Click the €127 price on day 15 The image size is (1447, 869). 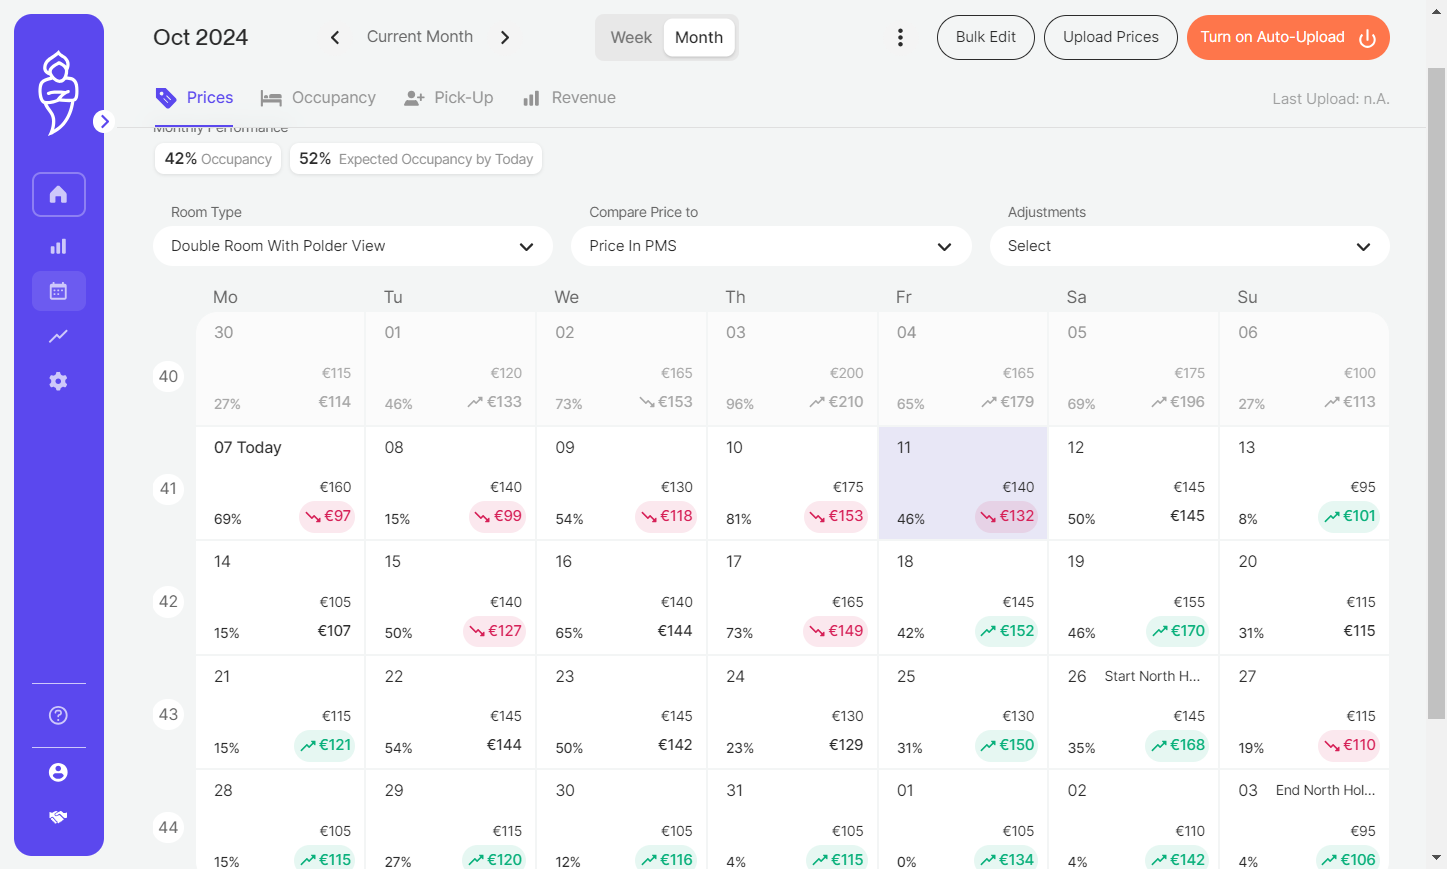(497, 631)
